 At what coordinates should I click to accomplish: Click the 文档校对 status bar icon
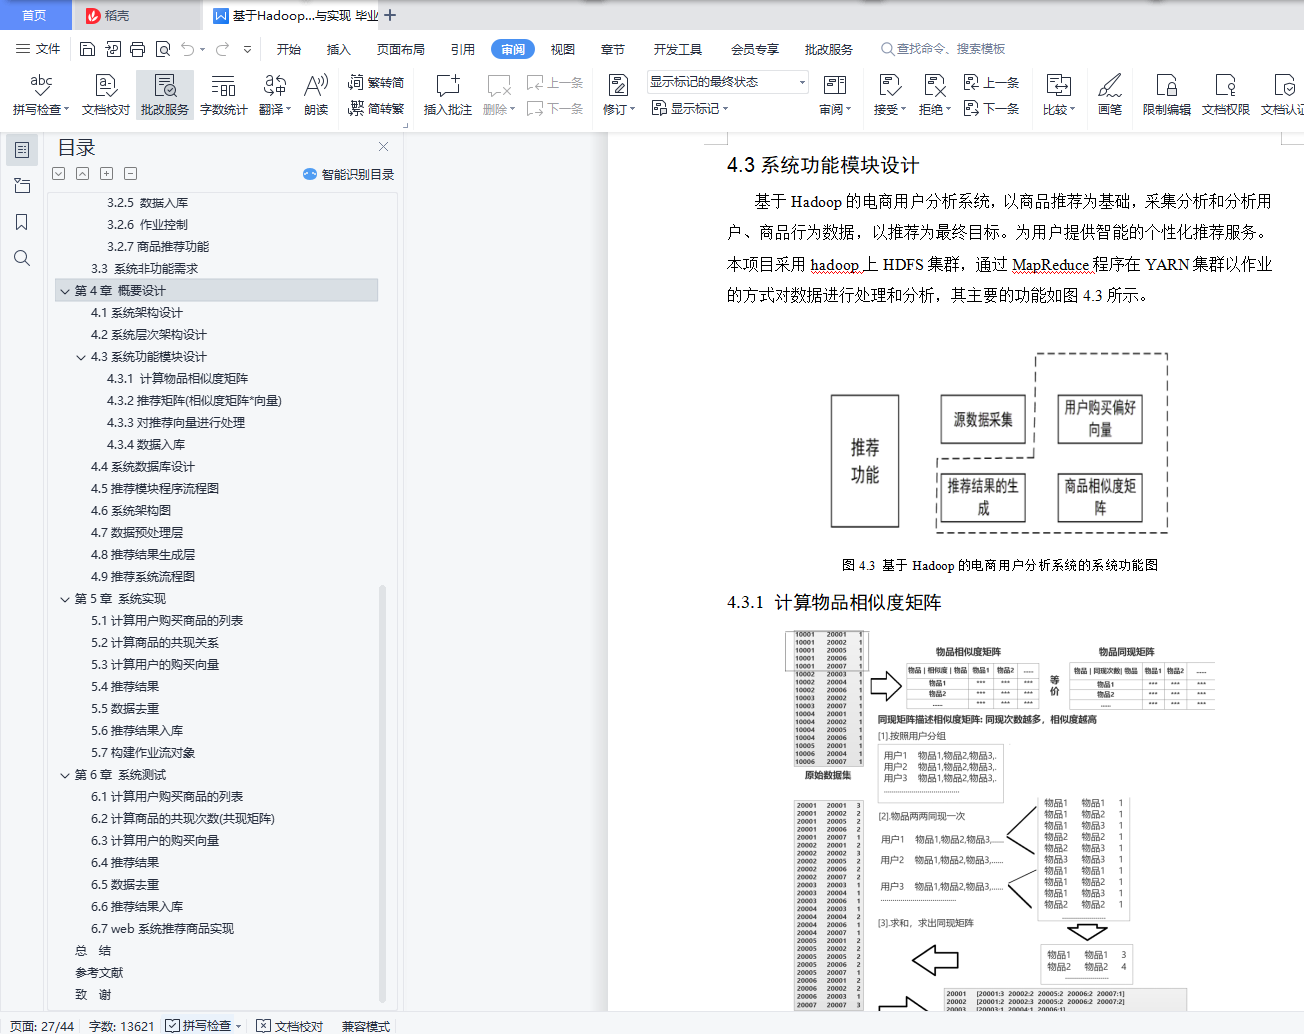(x=290, y=1026)
